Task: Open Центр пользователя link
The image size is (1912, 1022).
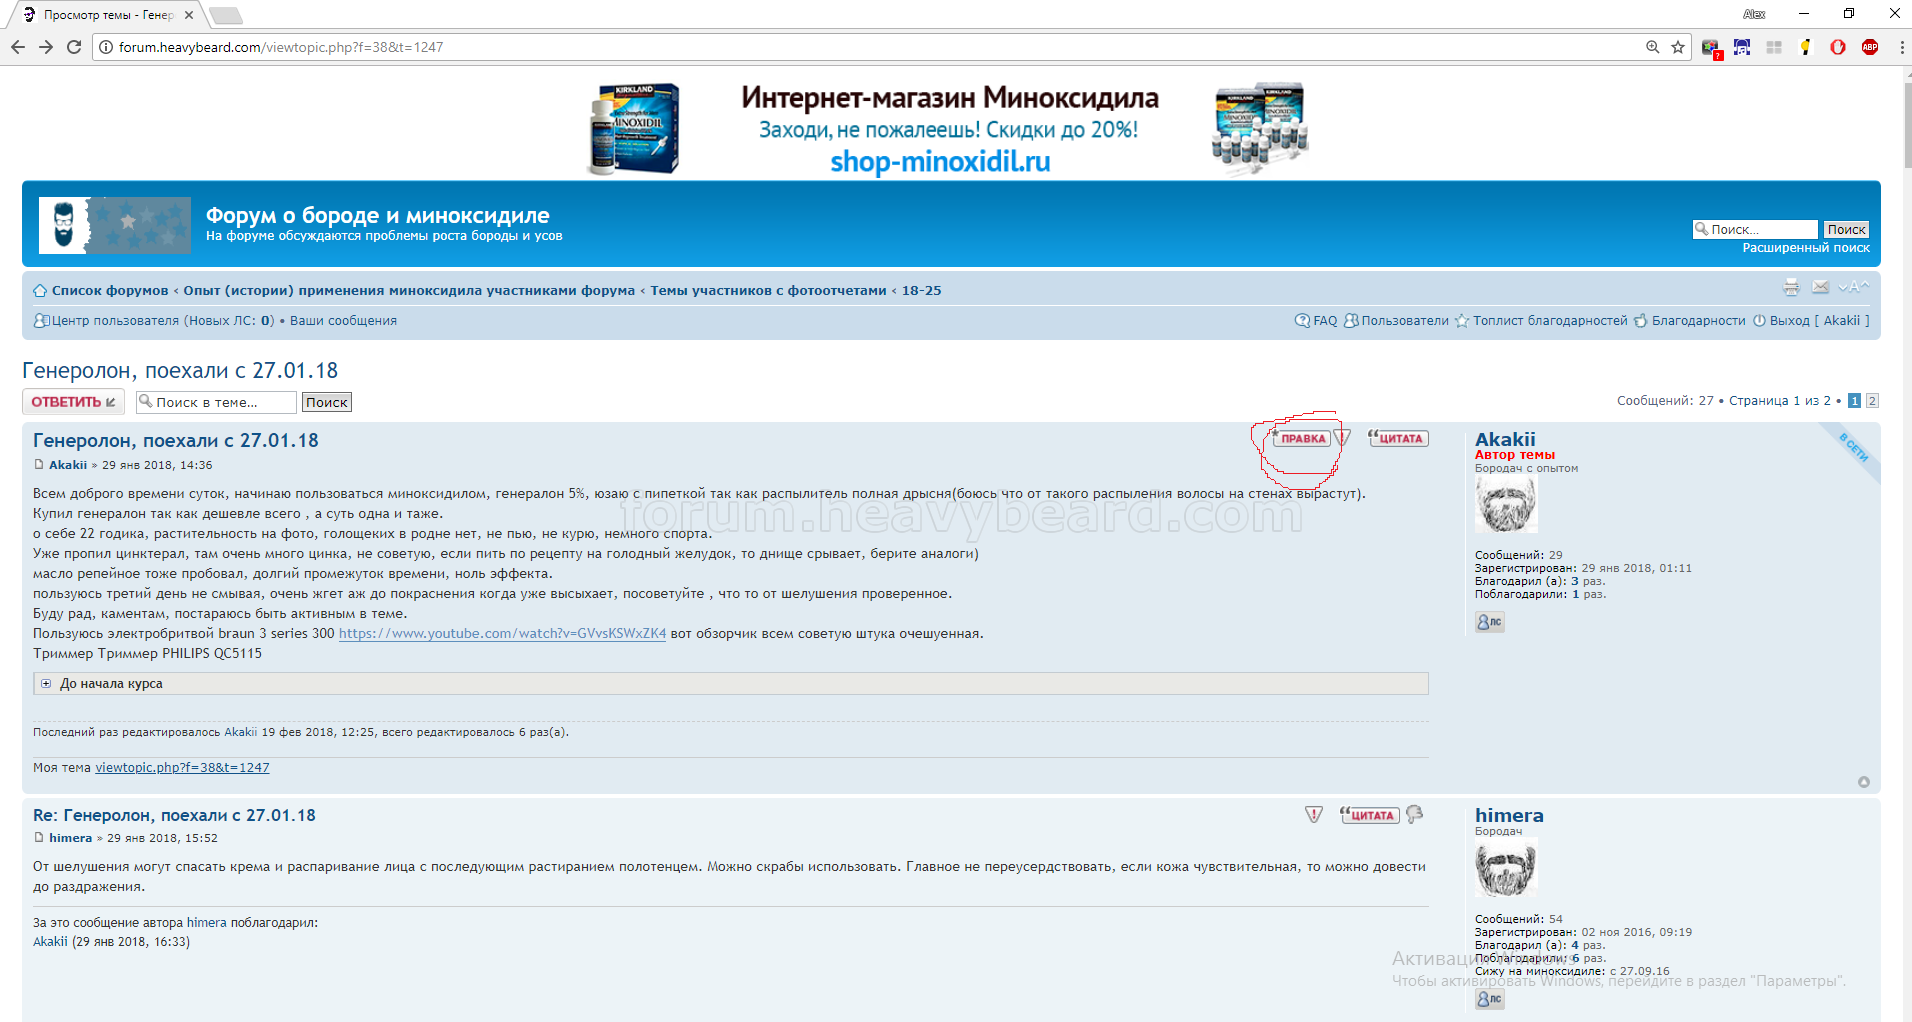Action: (x=115, y=321)
